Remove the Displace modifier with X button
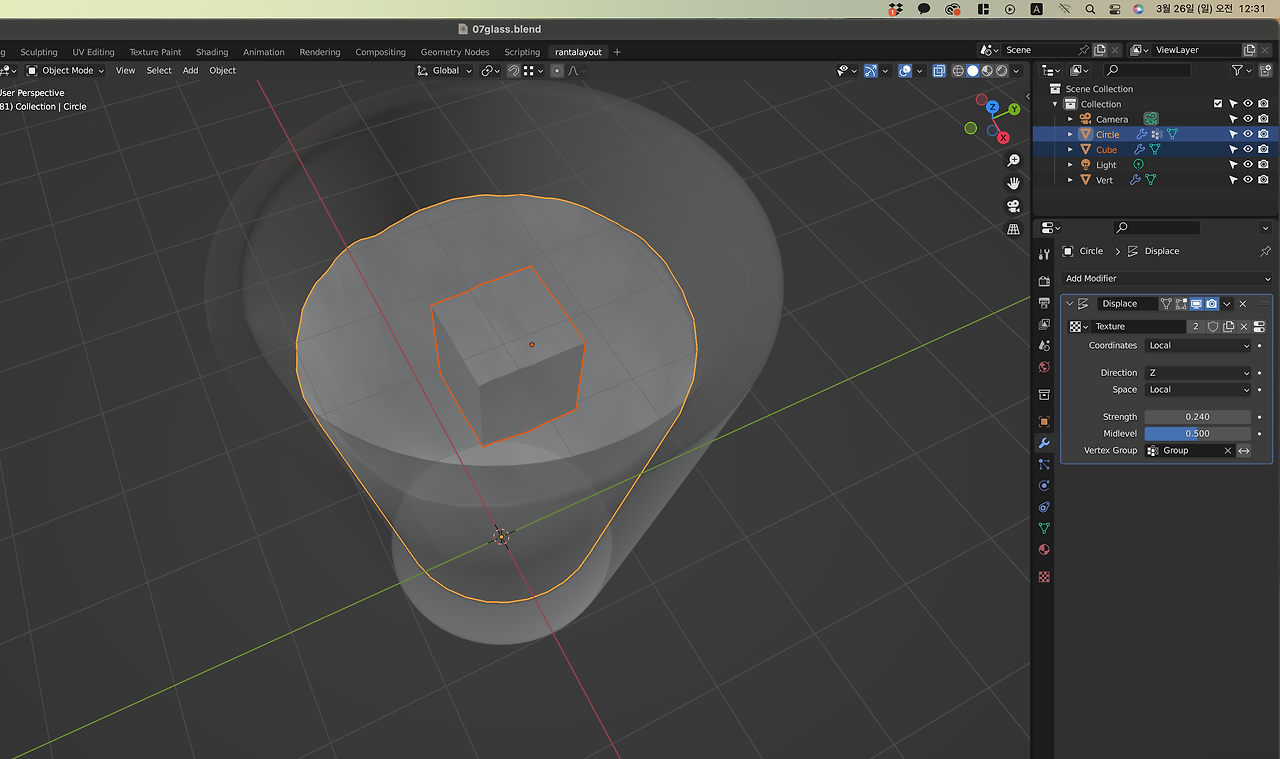 (1243, 304)
